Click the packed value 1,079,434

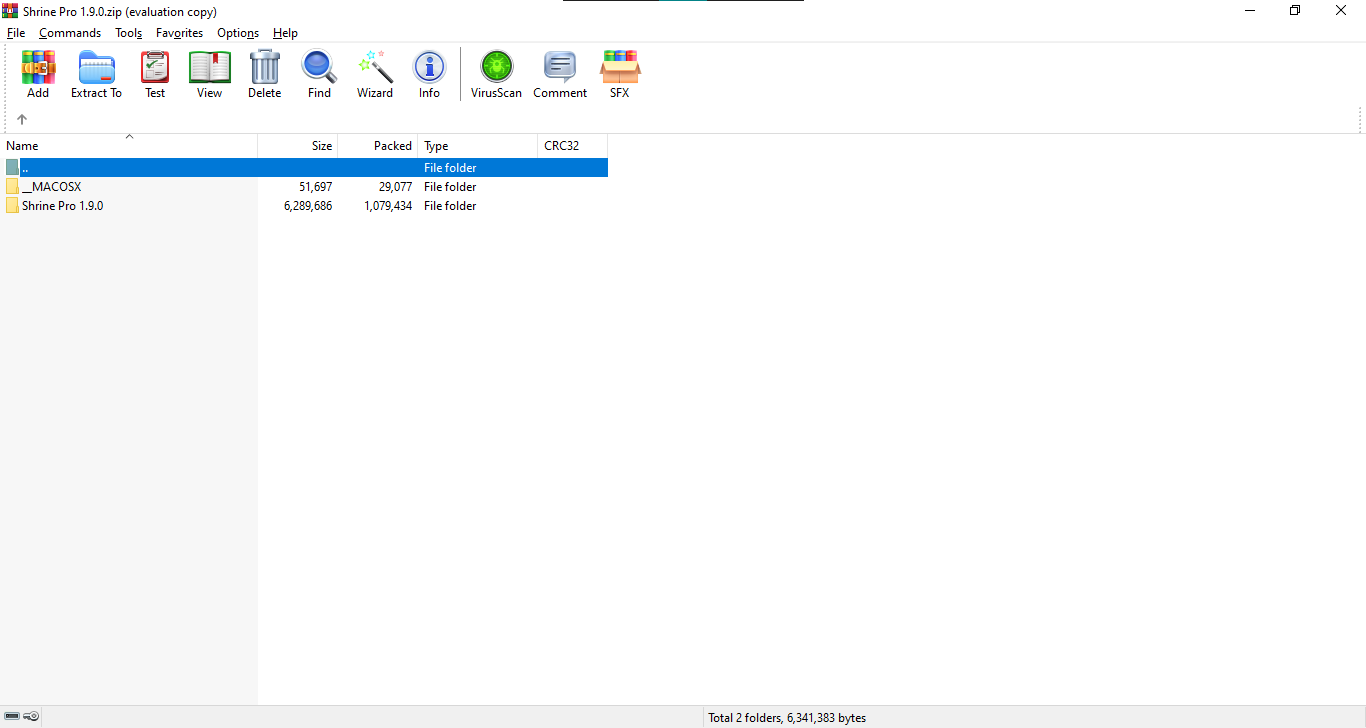388,206
